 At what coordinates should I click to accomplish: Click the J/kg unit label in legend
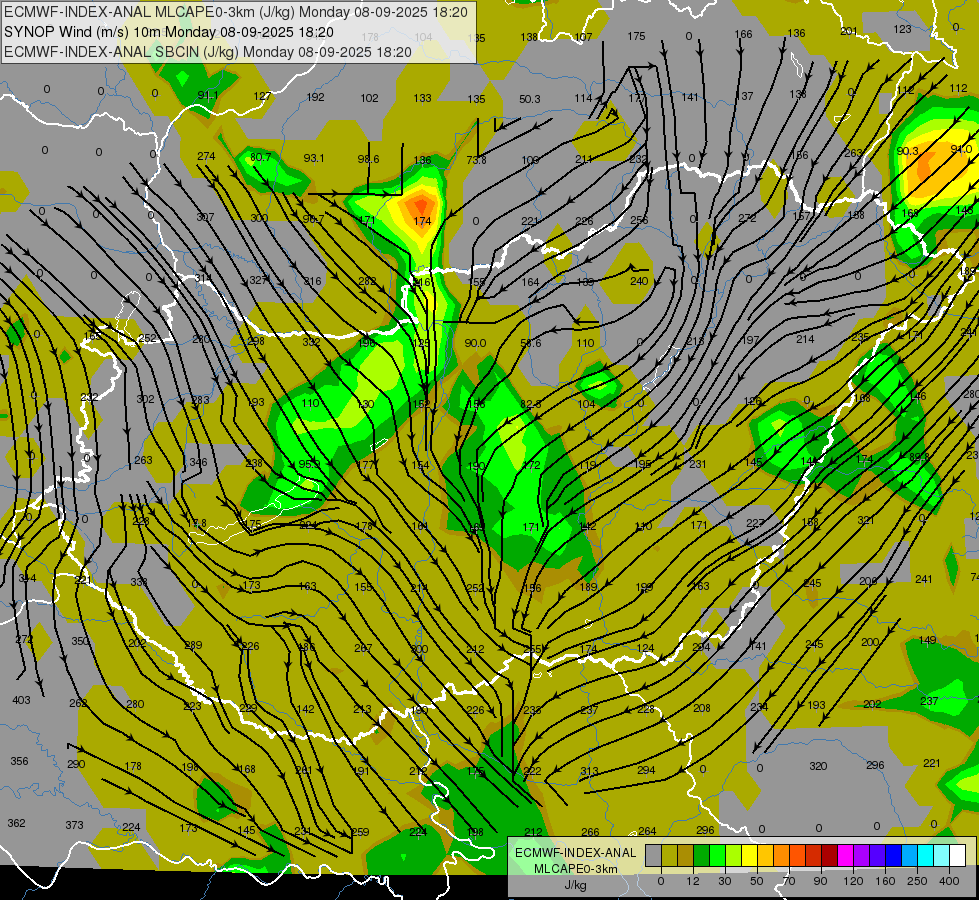(575, 885)
